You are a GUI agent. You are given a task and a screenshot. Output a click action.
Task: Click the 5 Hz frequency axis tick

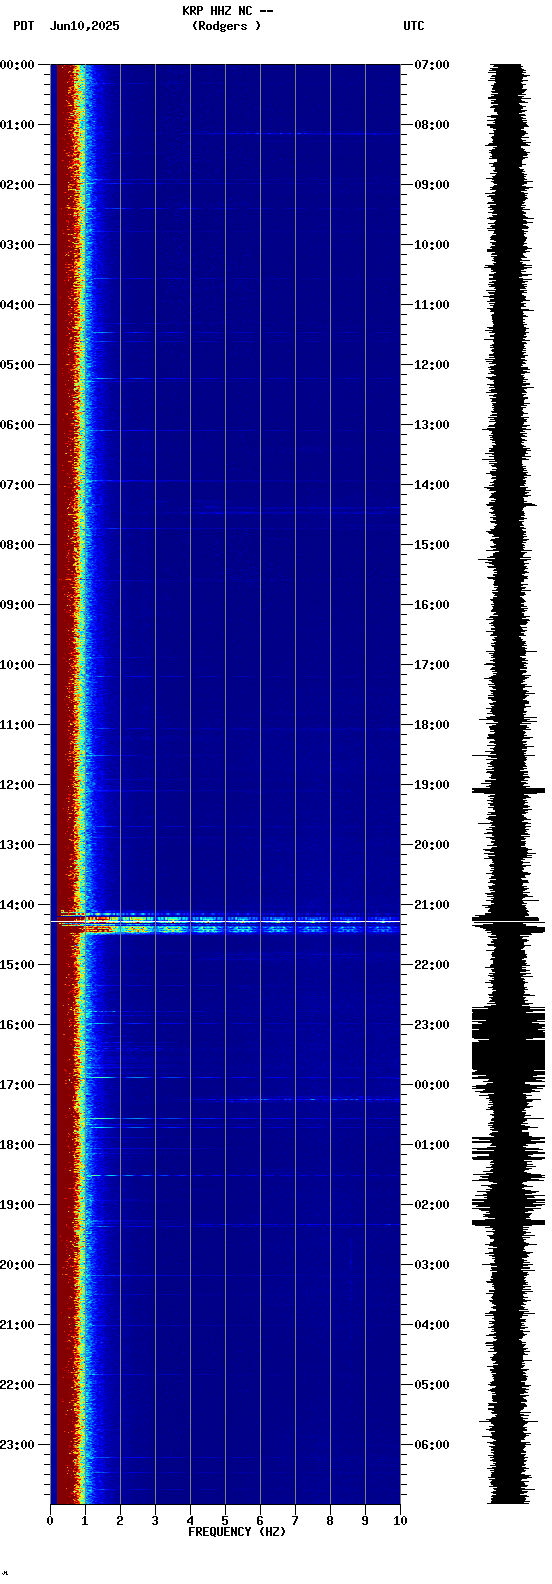225,1521
